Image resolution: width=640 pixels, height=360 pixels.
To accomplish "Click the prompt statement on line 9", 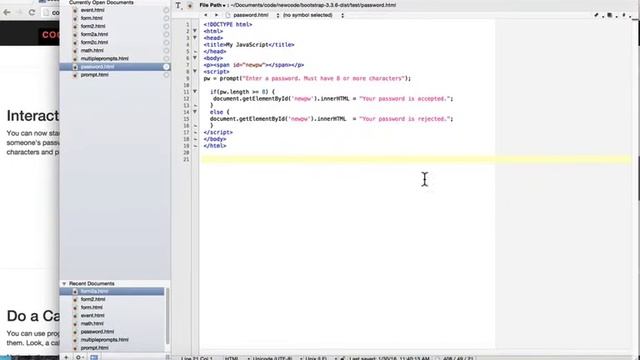I will click(x=307, y=78).
